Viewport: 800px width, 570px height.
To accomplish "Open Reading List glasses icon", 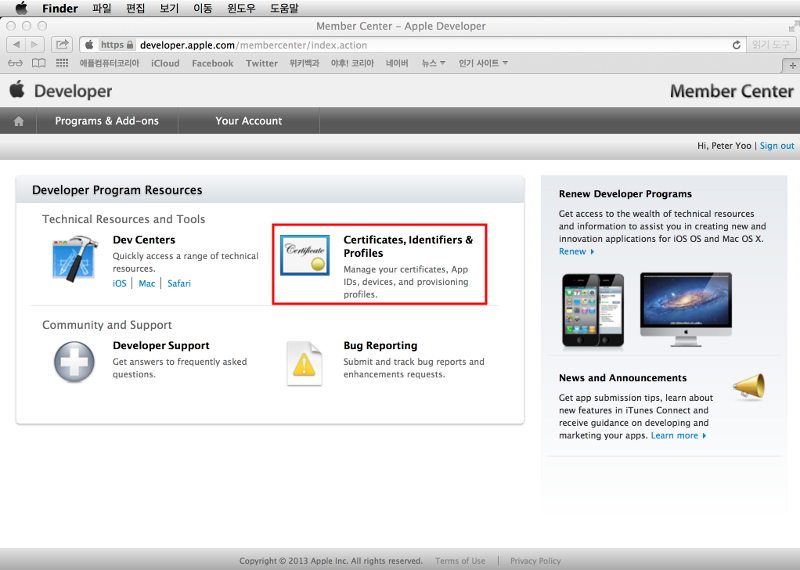I will pos(15,63).
